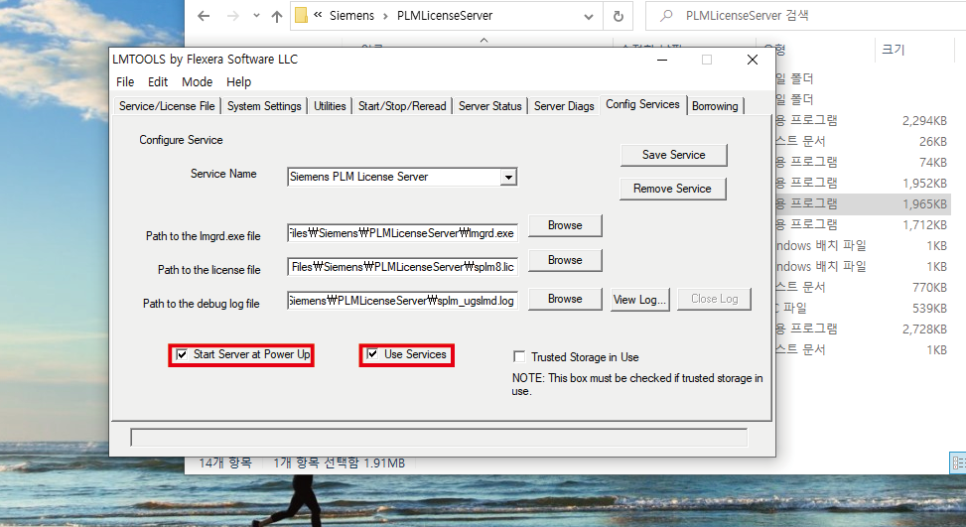
Task: Open the Edit menu in LMTOOLS
Action: (158, 82)
